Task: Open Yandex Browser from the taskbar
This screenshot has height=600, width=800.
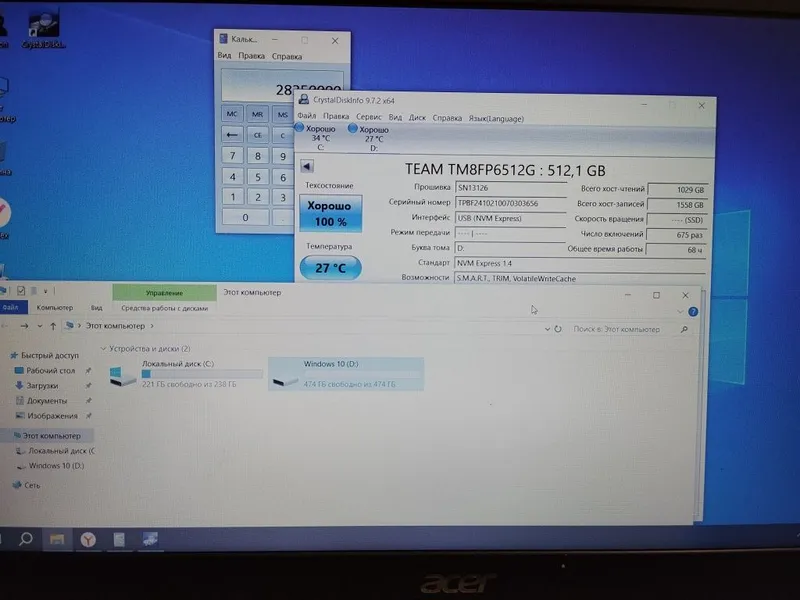Action: (x=88, y=539)
